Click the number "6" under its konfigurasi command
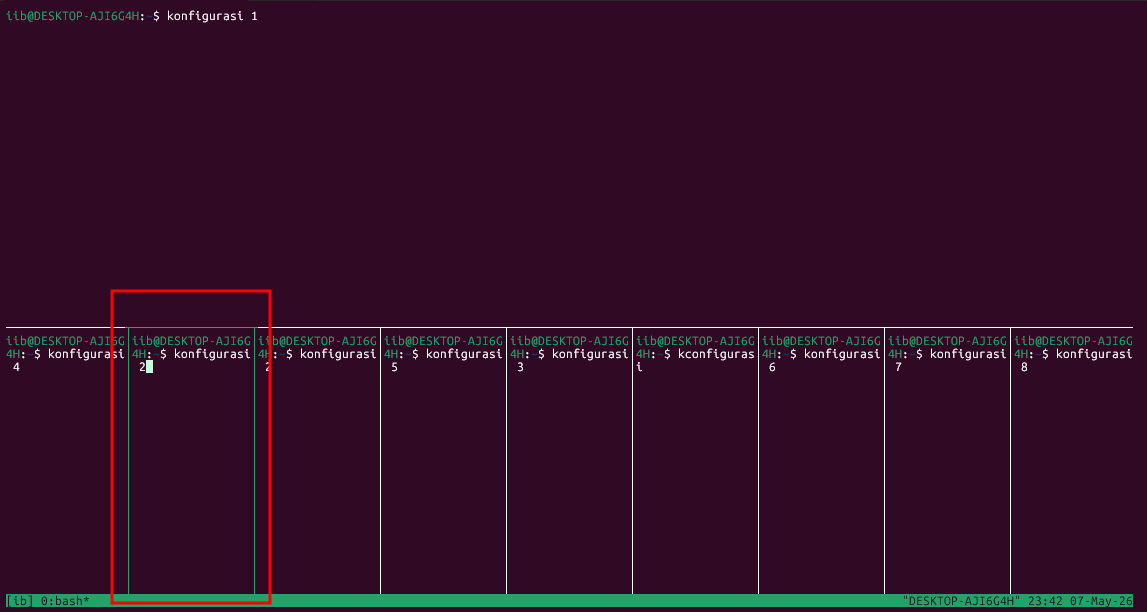The image size is (1147, 612). 772,367
